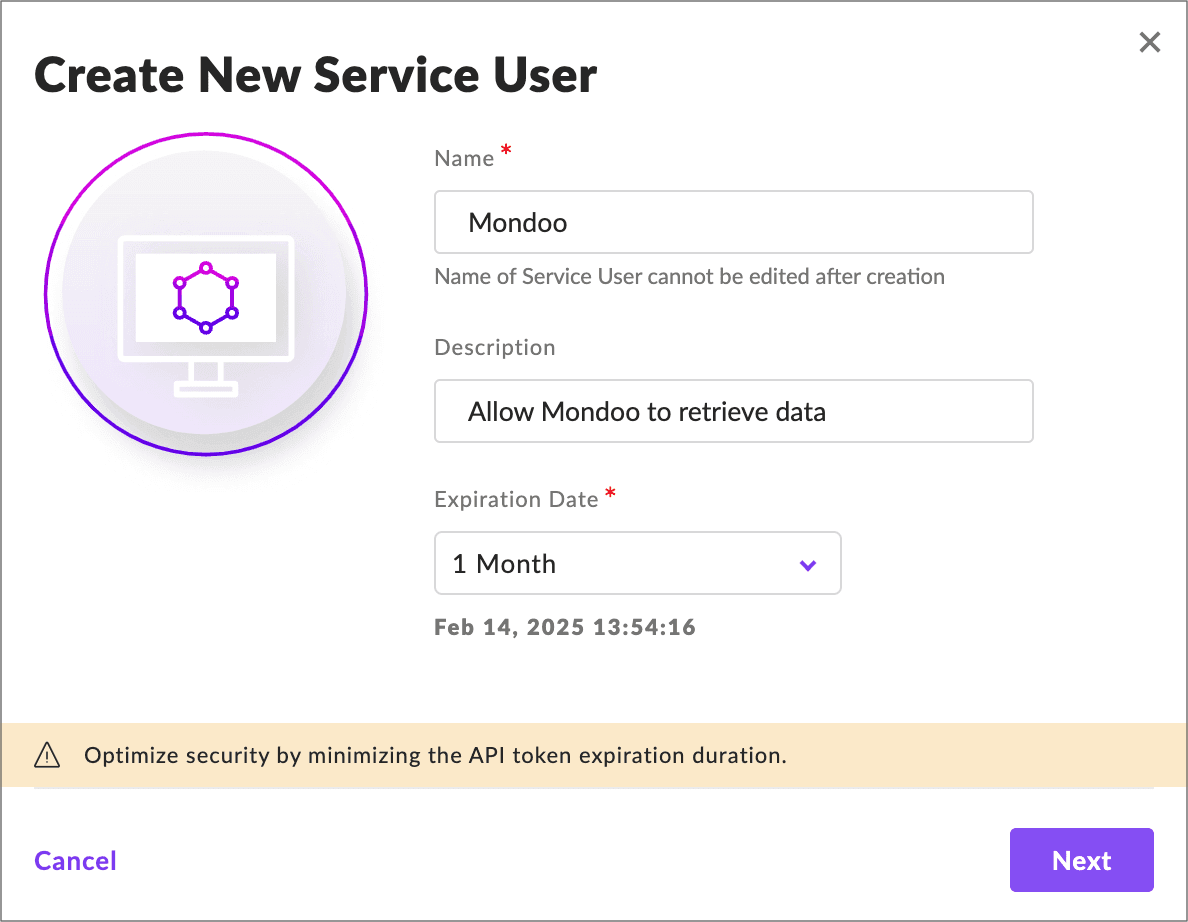Image resolution: width=1188 pixels, height=922 pixels.
Task: Click inside the Name field showing Mondoo
Action: click(733, 222)
